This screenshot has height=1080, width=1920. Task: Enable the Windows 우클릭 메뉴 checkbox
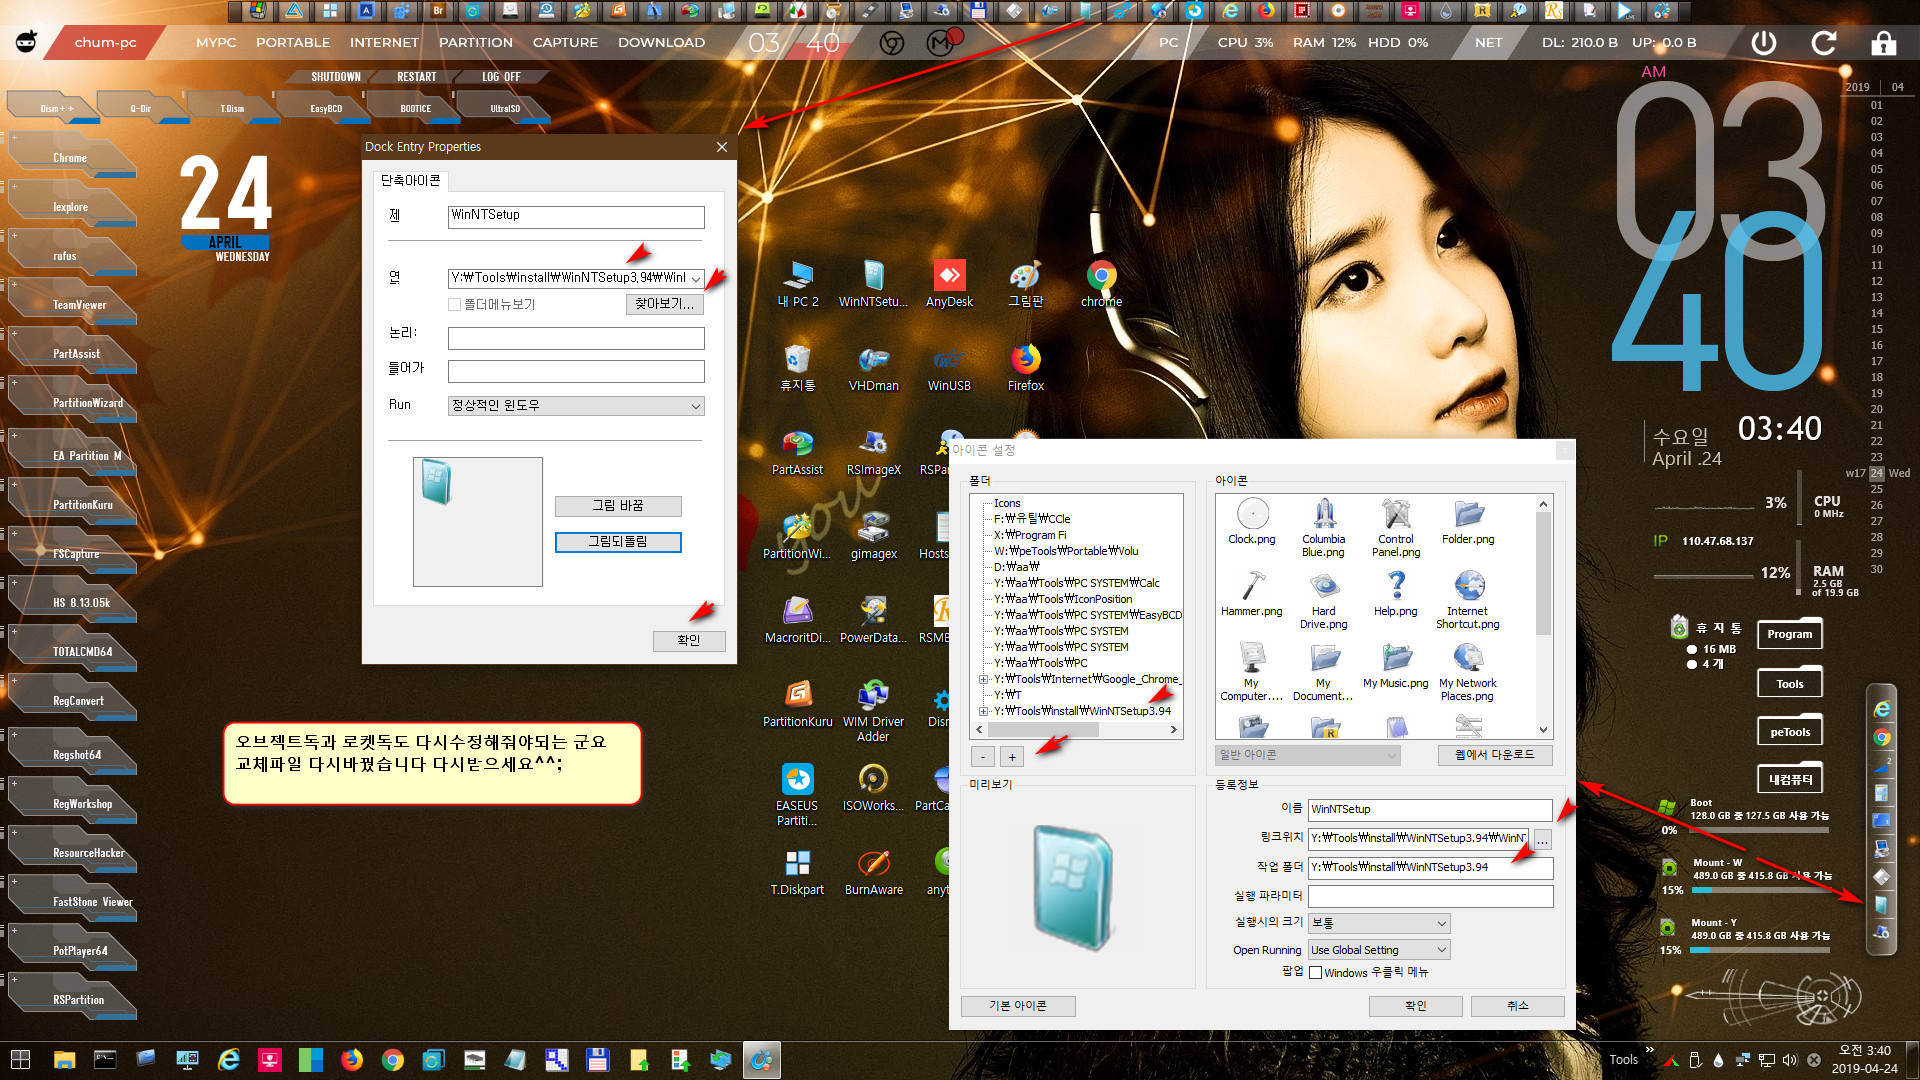(x=1316, y=972)
